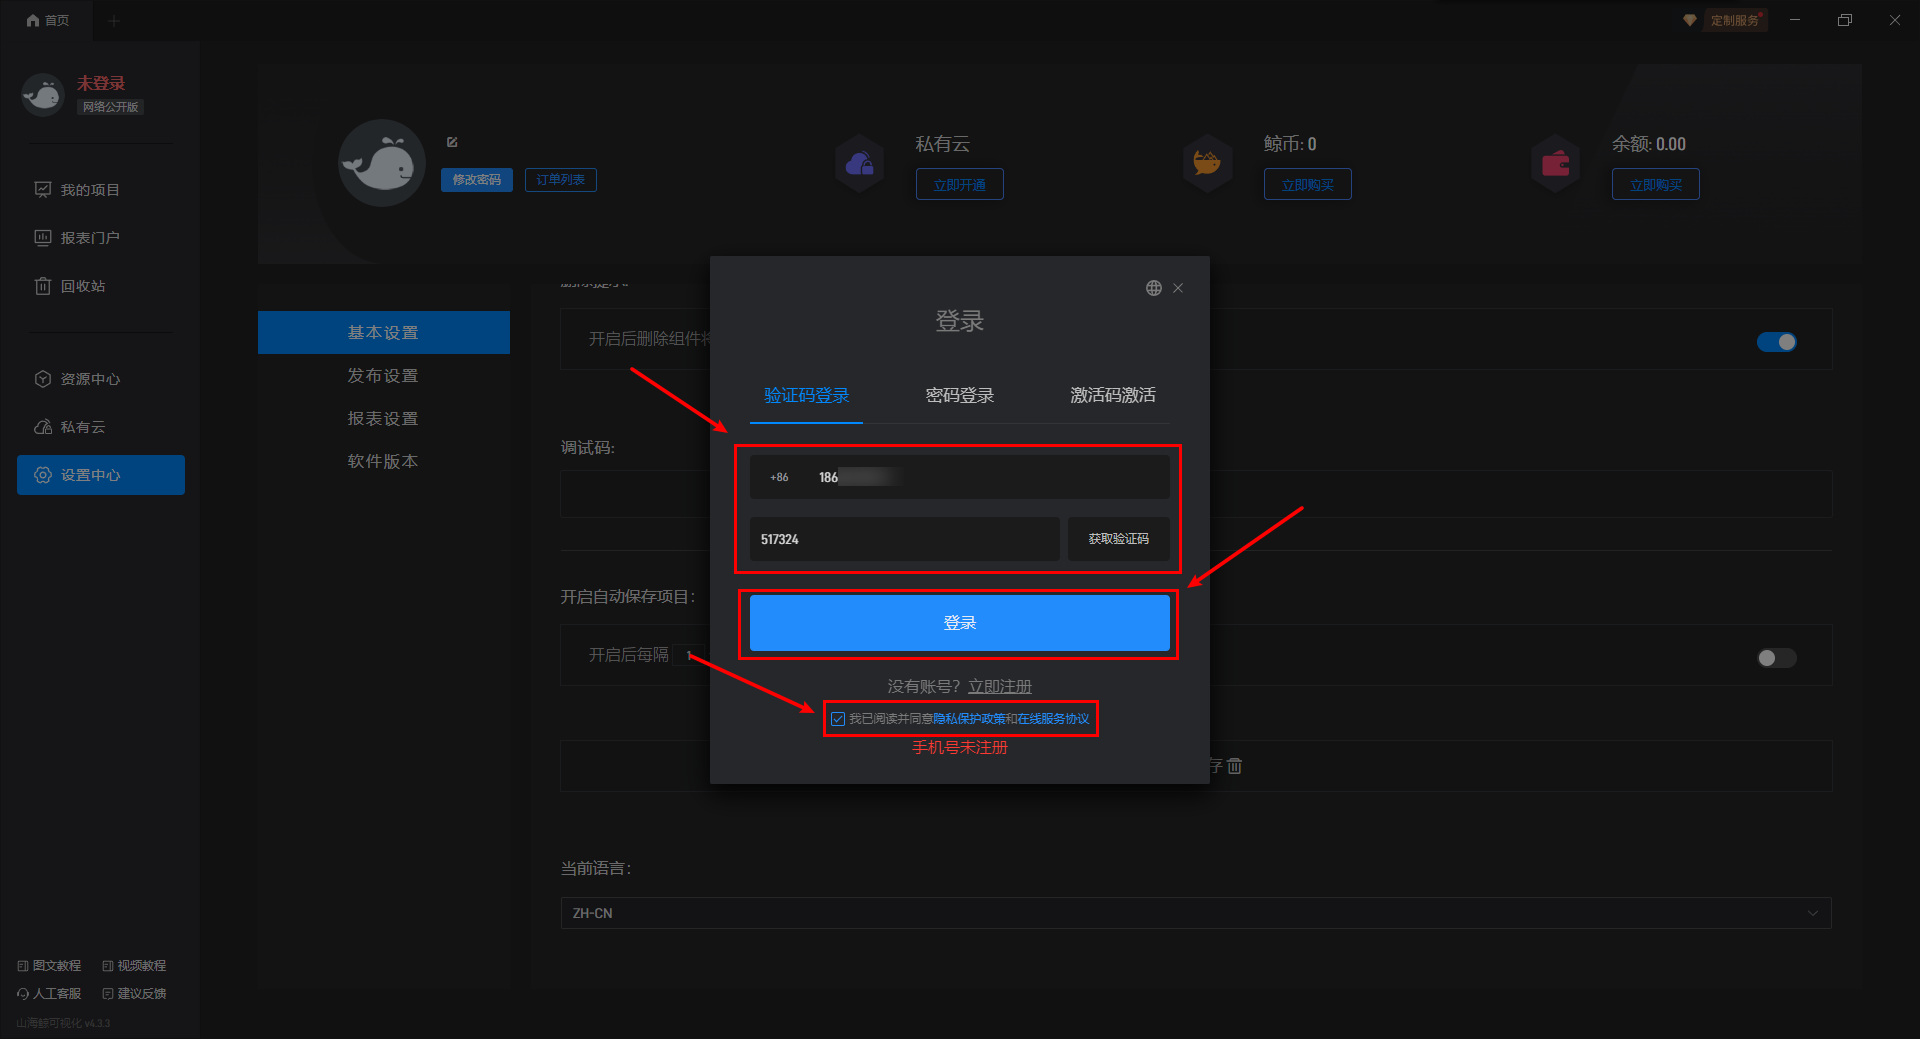Click the 订单列表 button
Image resolution: width=1920 pixels, height=1039 pixels.
(561, 180)
